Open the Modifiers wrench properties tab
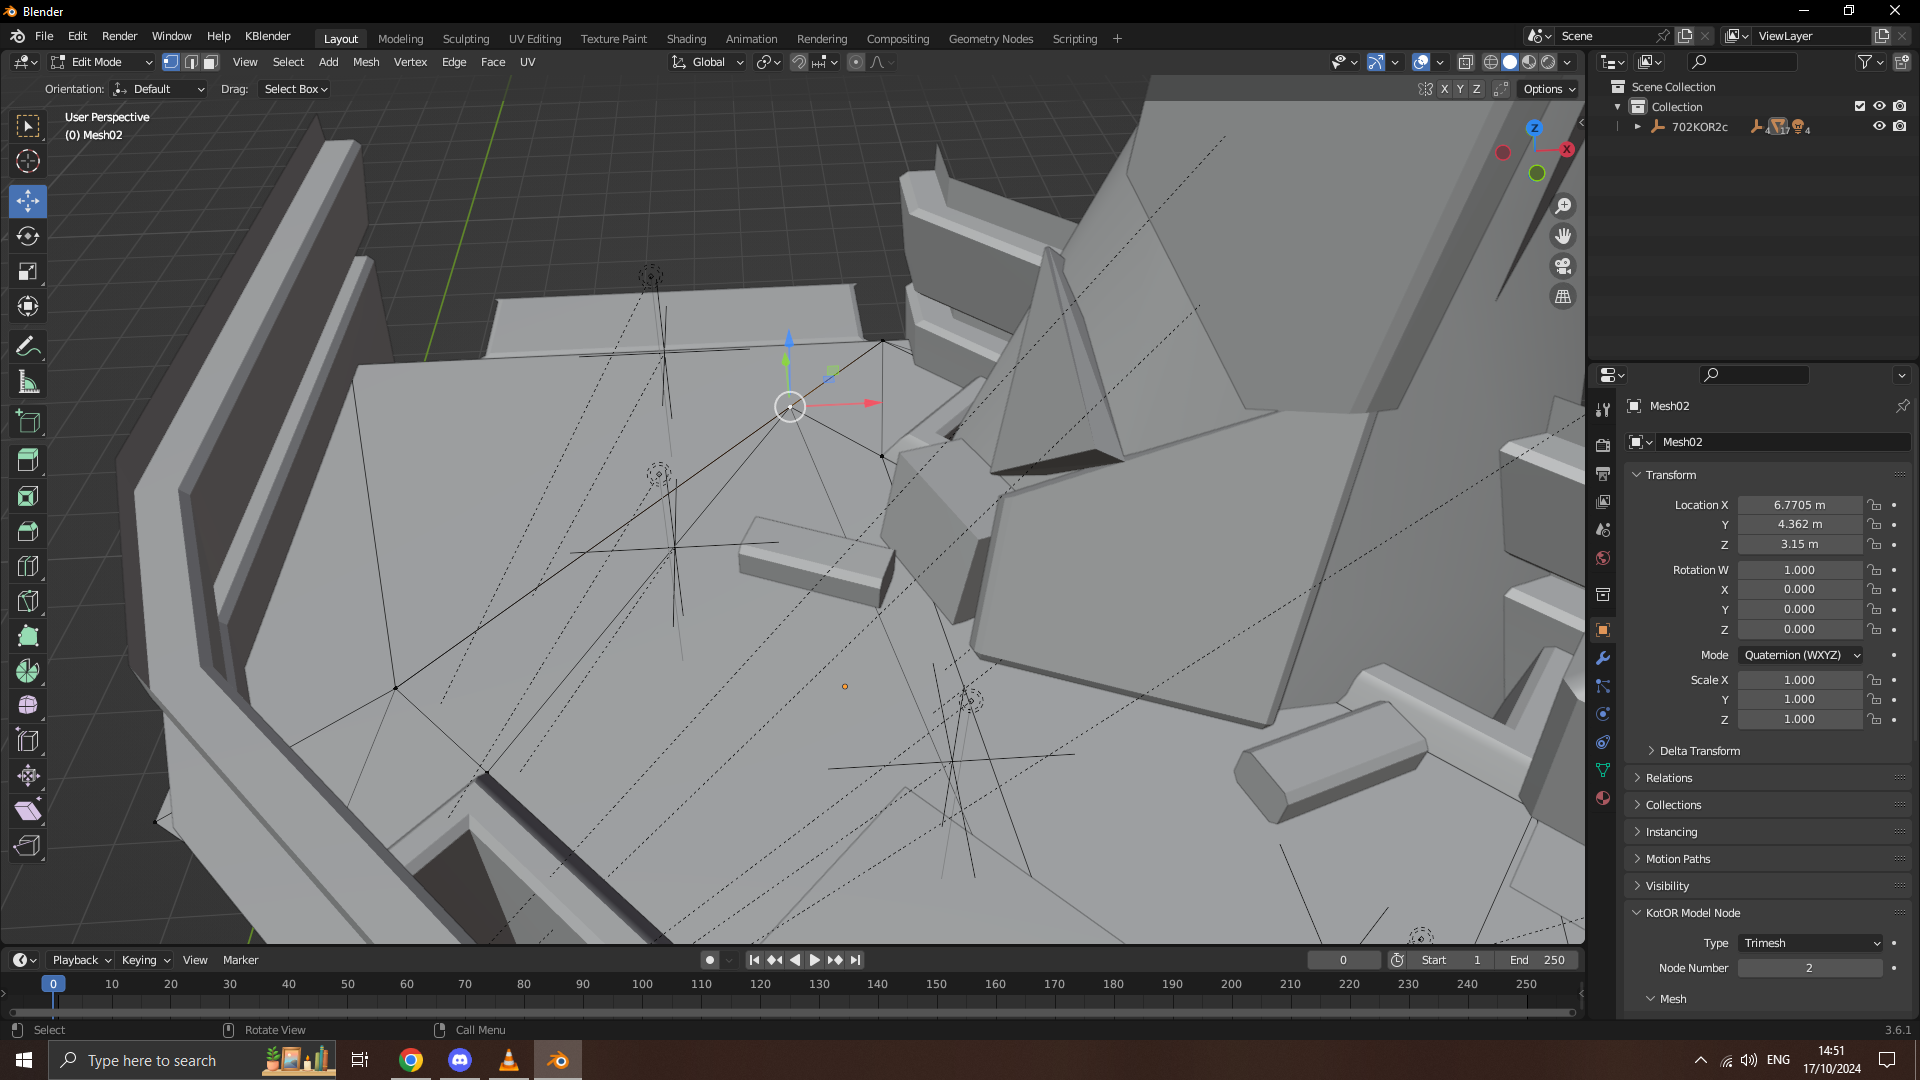 click(x=1603, y=658)
